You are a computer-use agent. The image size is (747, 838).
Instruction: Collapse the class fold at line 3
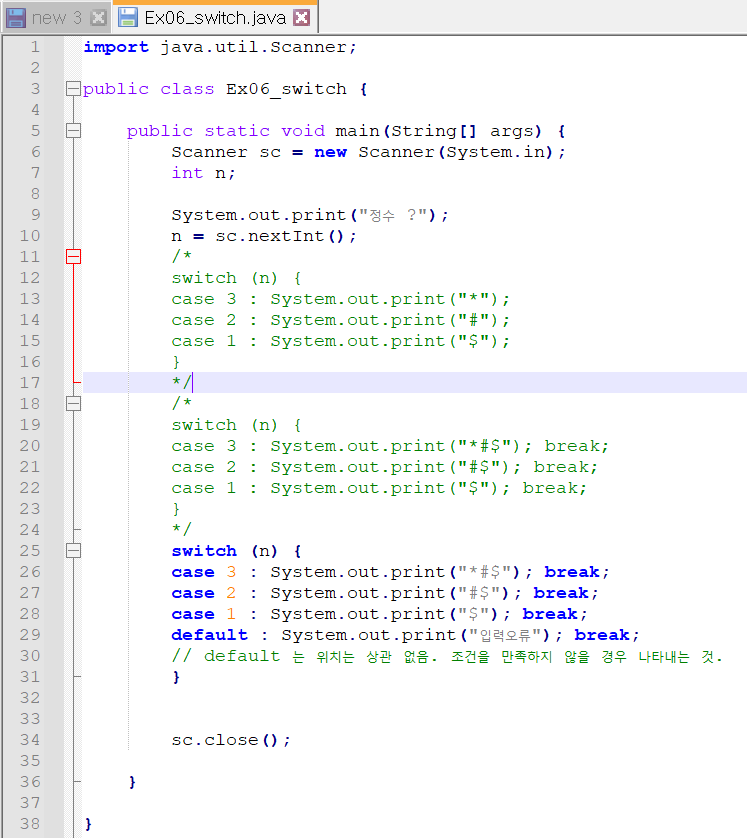(73, 89)
